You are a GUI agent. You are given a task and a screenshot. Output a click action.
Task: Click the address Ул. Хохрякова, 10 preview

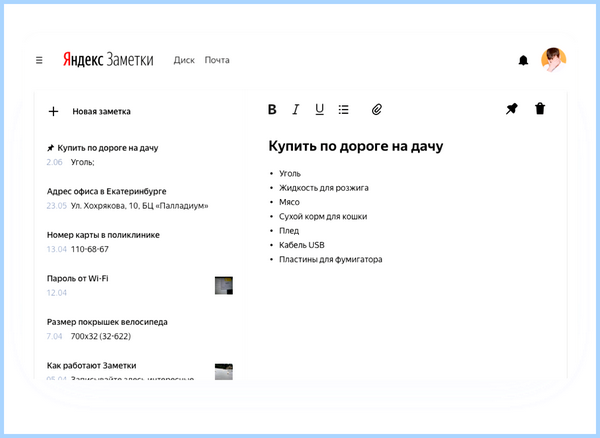[140, 206]
